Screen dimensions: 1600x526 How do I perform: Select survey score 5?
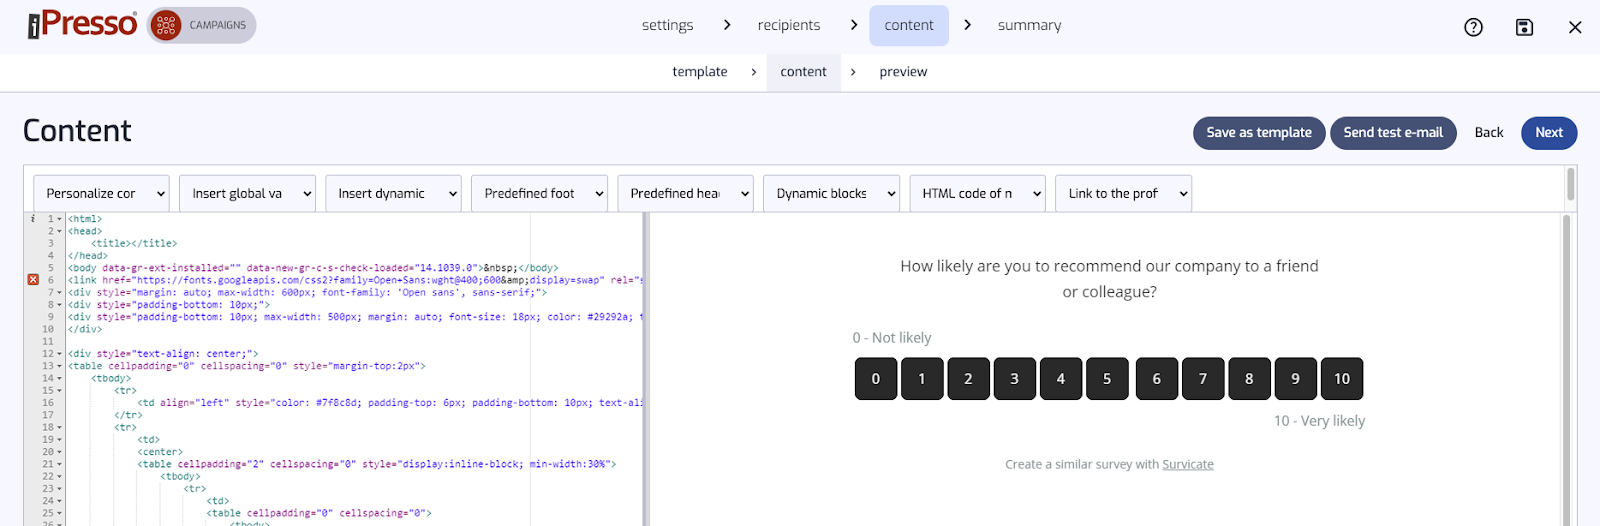tap(1107, 379)
